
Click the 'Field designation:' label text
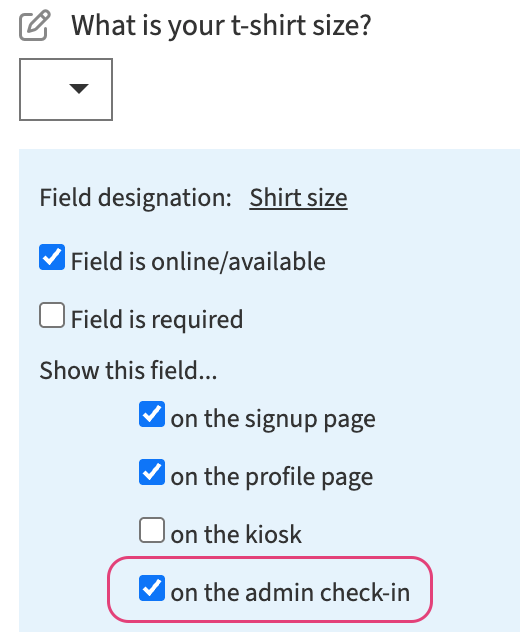point(135,198)
